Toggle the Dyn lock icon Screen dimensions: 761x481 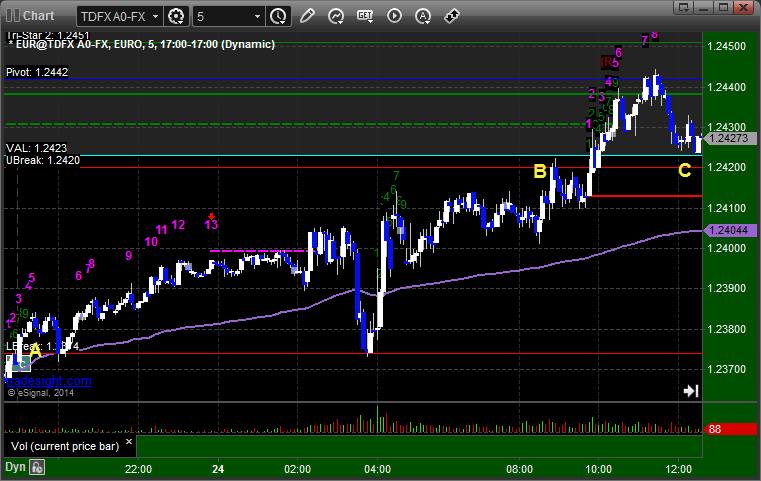click(x=37, y=467)
